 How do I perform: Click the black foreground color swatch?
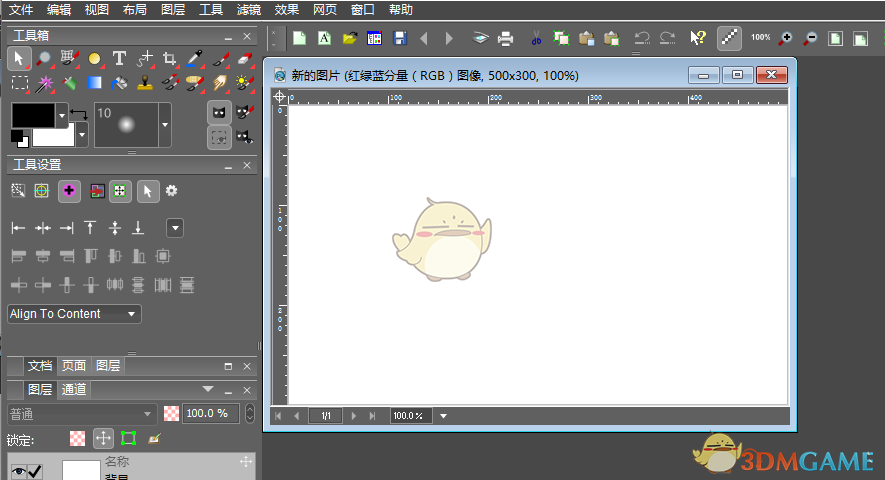click(x=33, y=116)
